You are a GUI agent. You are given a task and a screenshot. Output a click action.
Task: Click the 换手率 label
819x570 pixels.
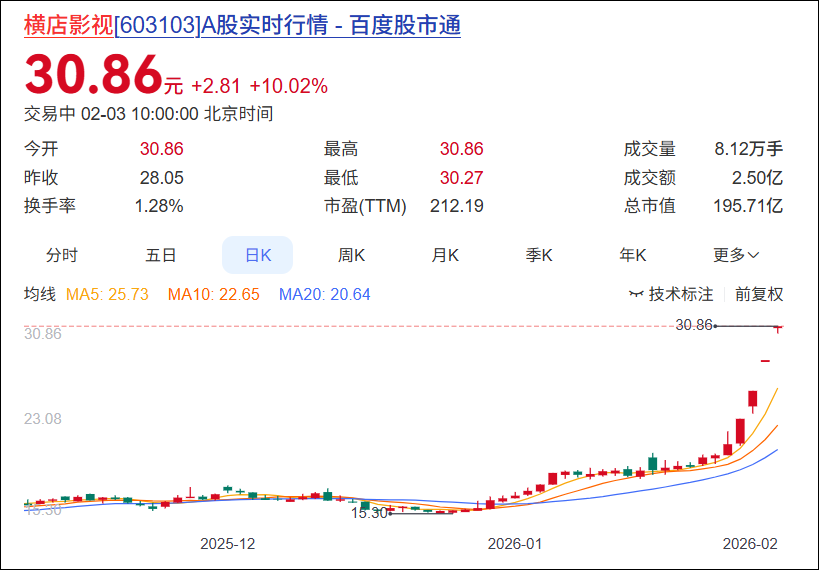pyautogui.click(x=50, y=206)
